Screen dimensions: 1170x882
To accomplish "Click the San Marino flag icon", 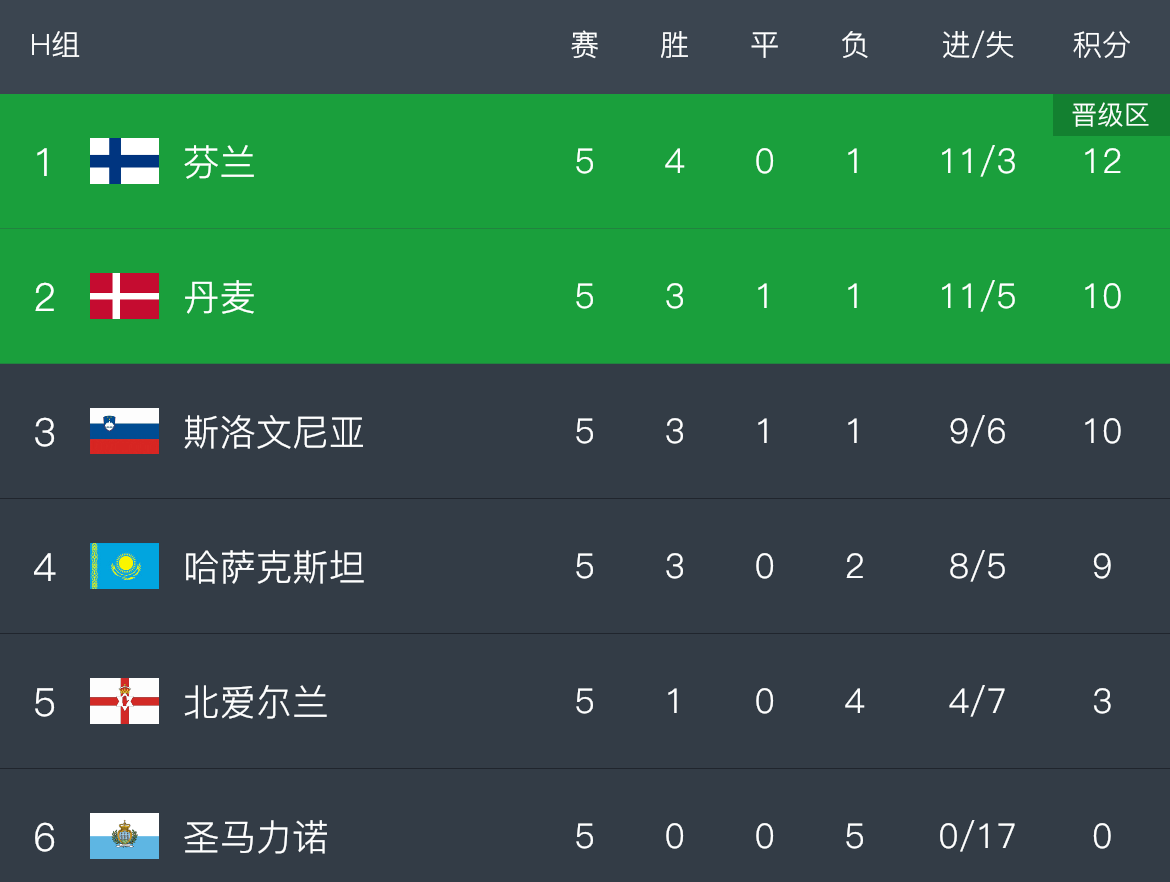I will 124,836.
